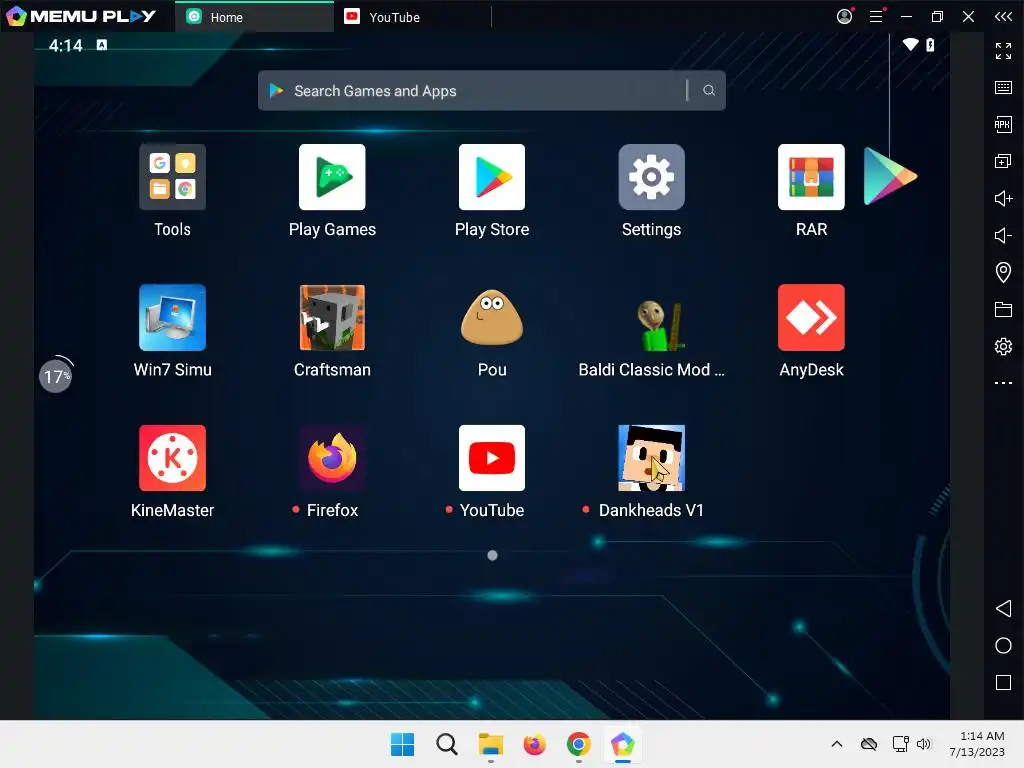Open the Windows Start menu
This screenshot has height=768, width=1024.
coord(402,744)
